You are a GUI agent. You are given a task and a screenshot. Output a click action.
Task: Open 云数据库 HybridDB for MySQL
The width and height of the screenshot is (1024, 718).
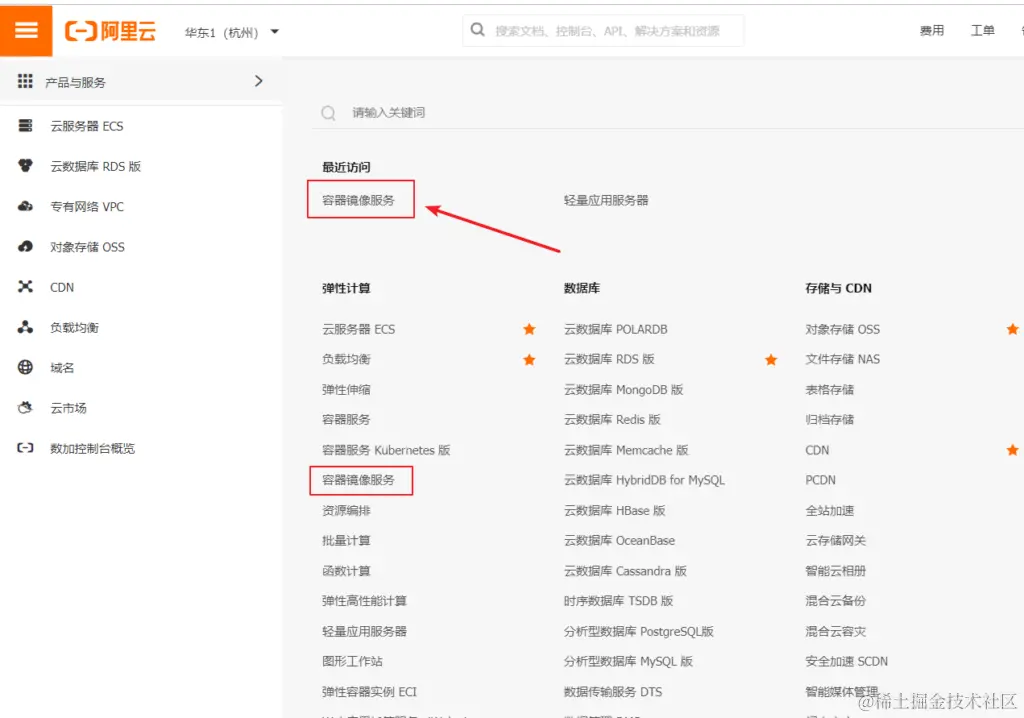[645, 480]
